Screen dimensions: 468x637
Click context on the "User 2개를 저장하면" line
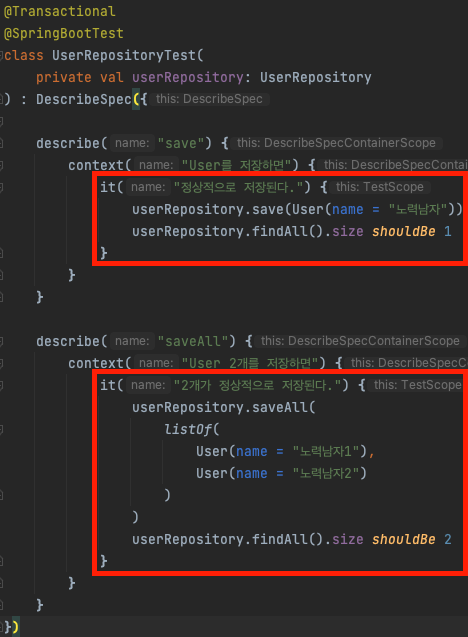click(96, 363)
